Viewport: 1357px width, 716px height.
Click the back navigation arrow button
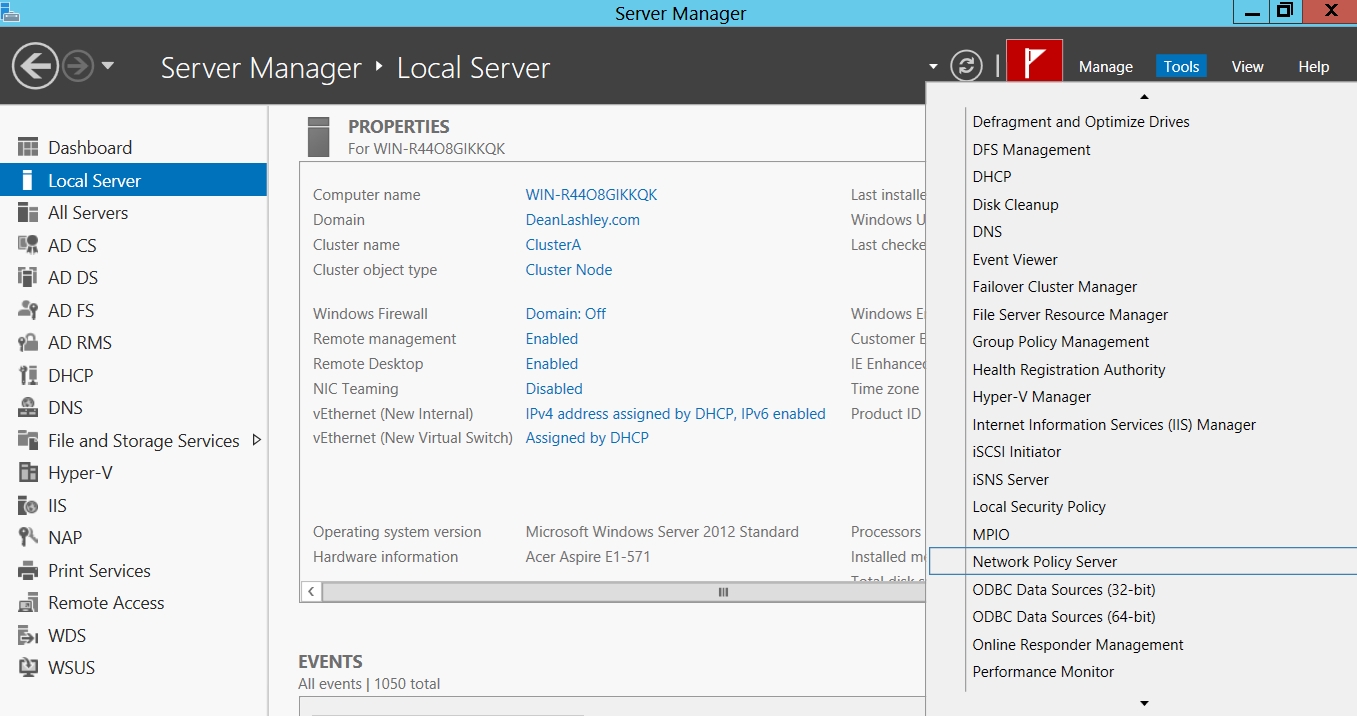tap(34, 67)
